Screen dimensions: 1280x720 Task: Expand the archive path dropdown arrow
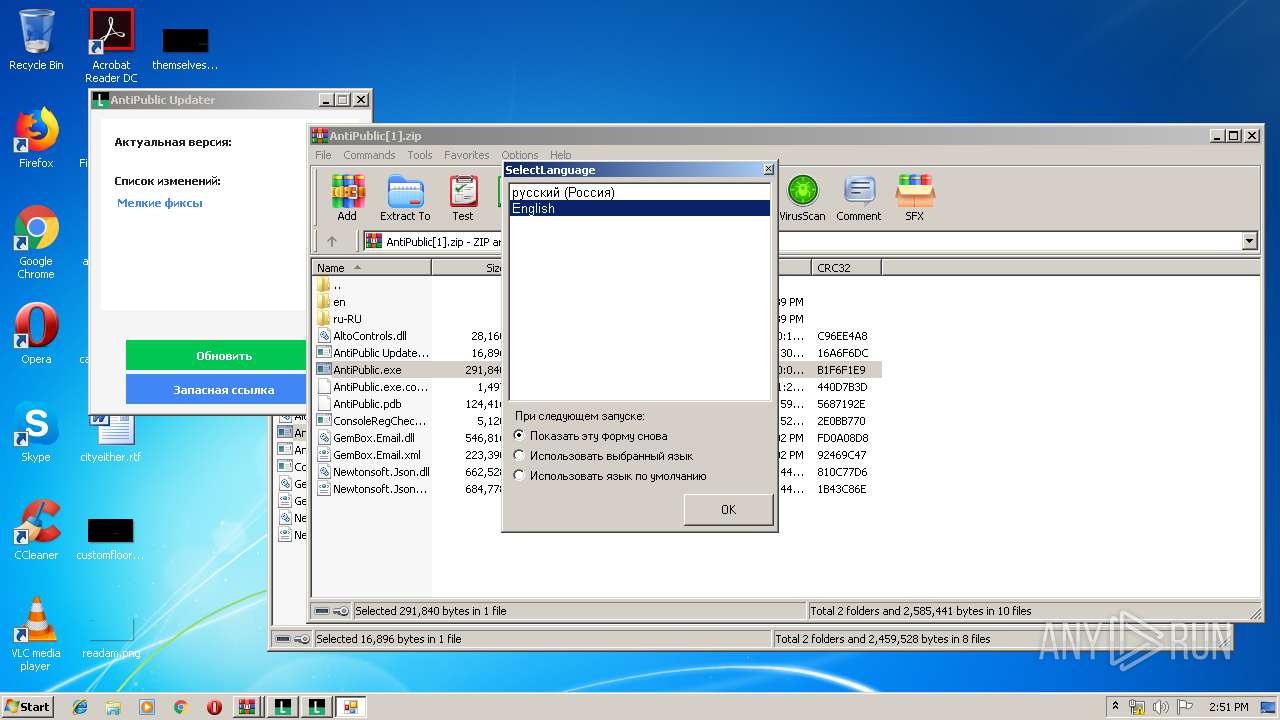(1249, 241)
